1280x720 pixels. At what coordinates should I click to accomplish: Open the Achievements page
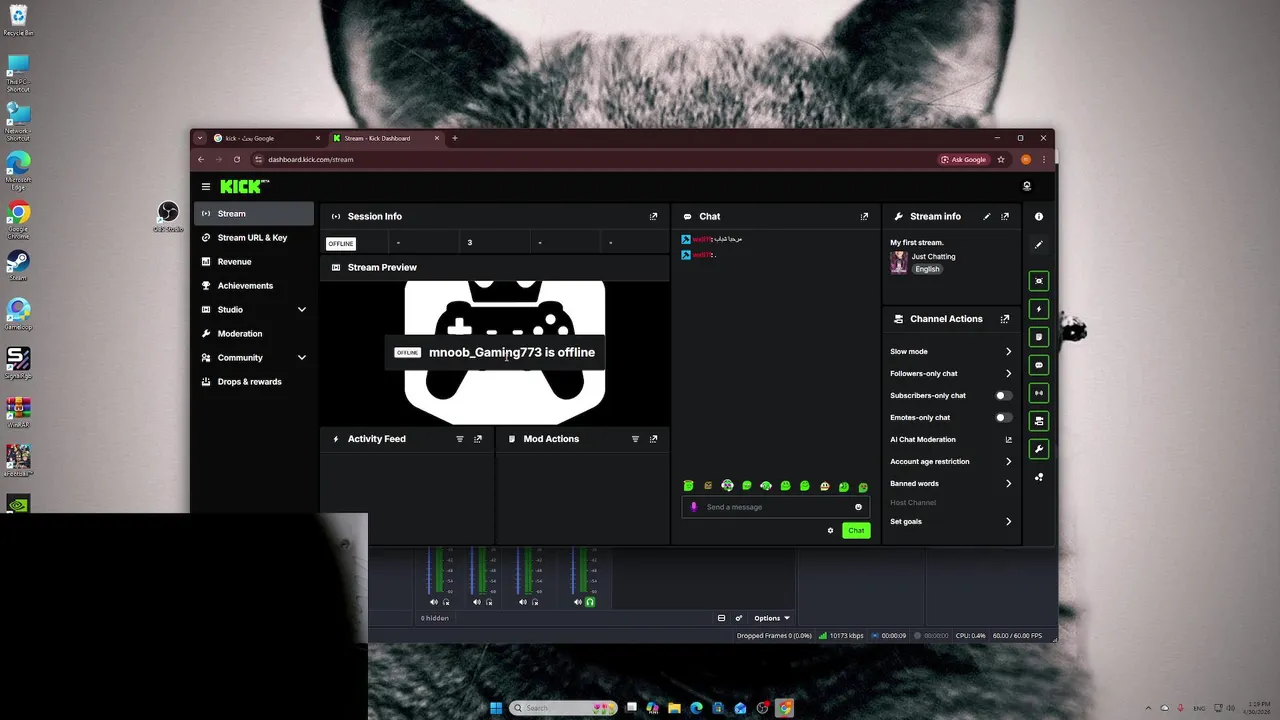[254, 286]
